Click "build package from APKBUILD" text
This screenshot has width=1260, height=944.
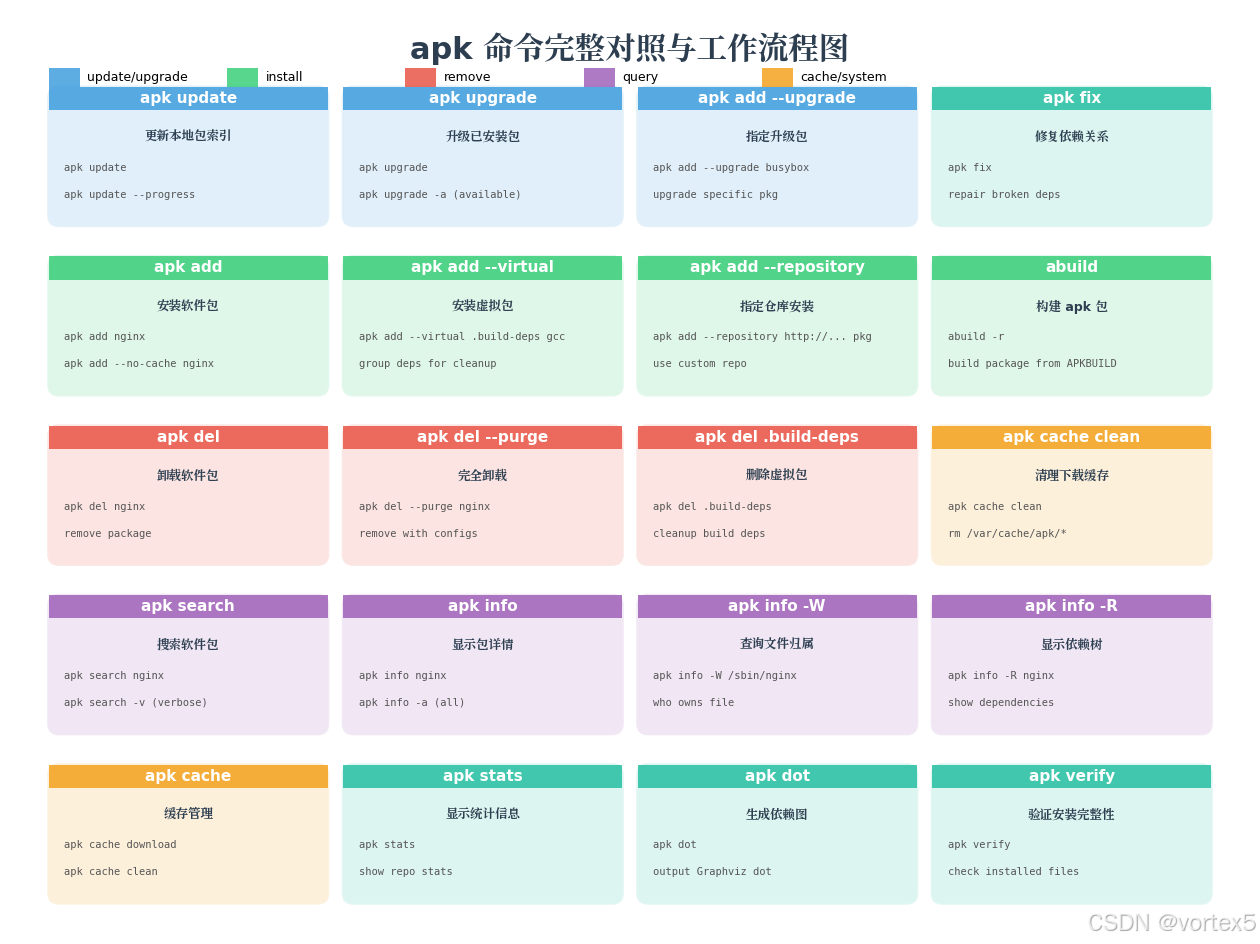point(1032,364)
